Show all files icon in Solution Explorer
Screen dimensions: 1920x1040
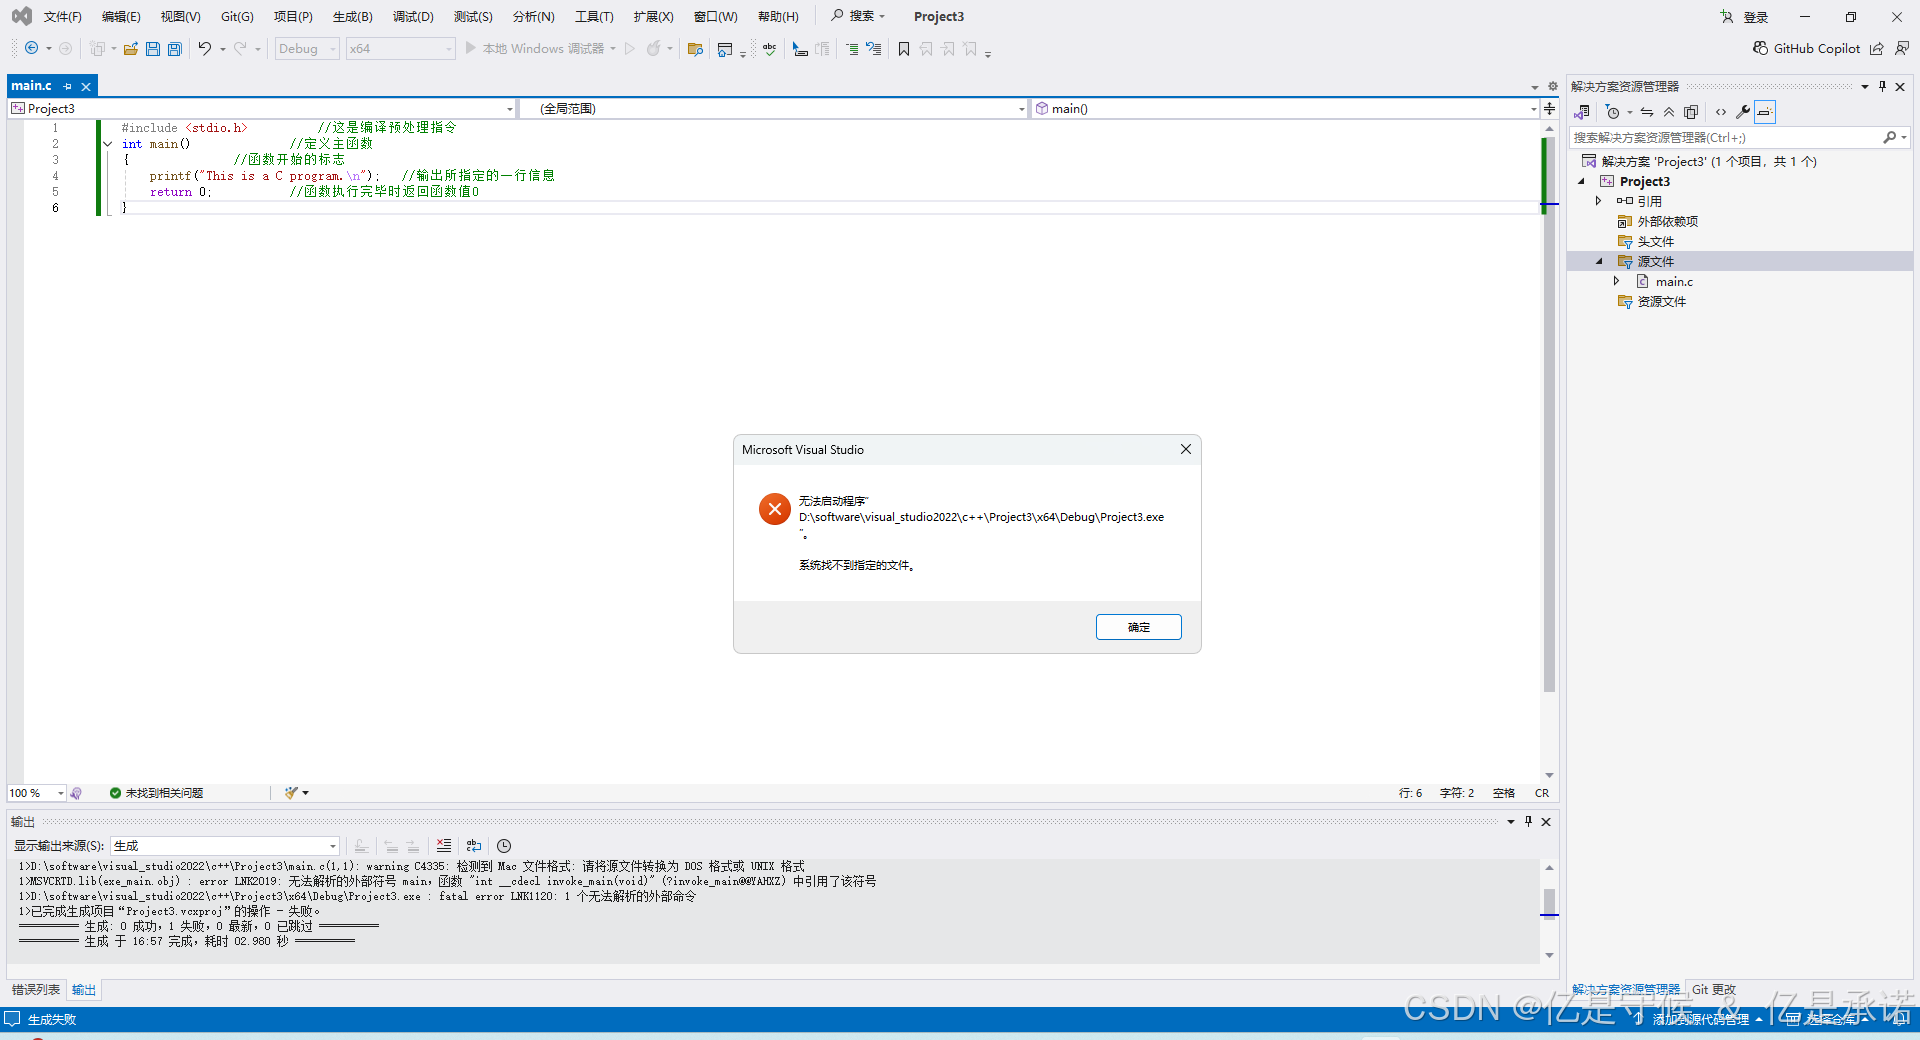(x=1691, y=112)
